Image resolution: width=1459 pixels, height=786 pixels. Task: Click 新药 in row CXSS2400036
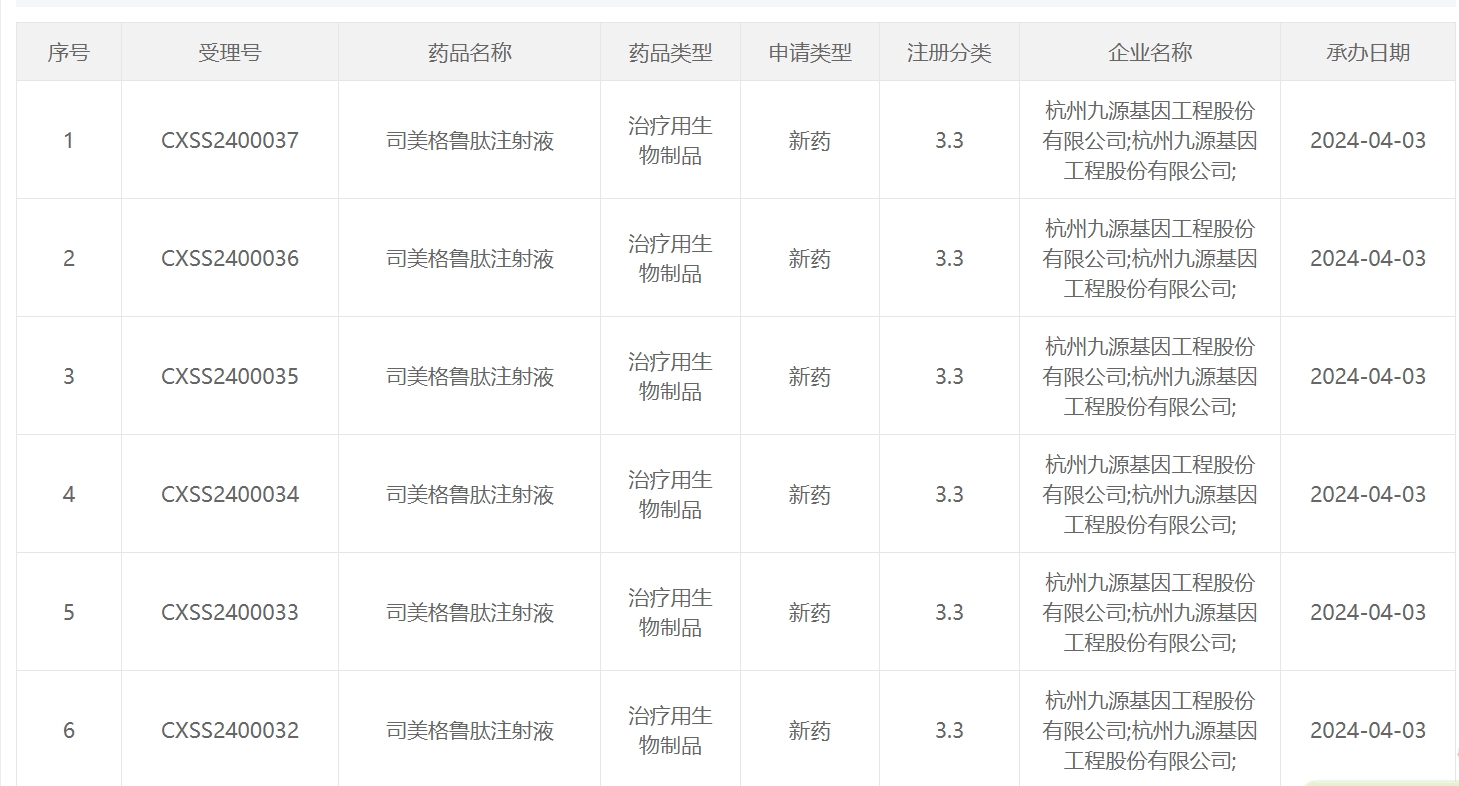(810, 259)
